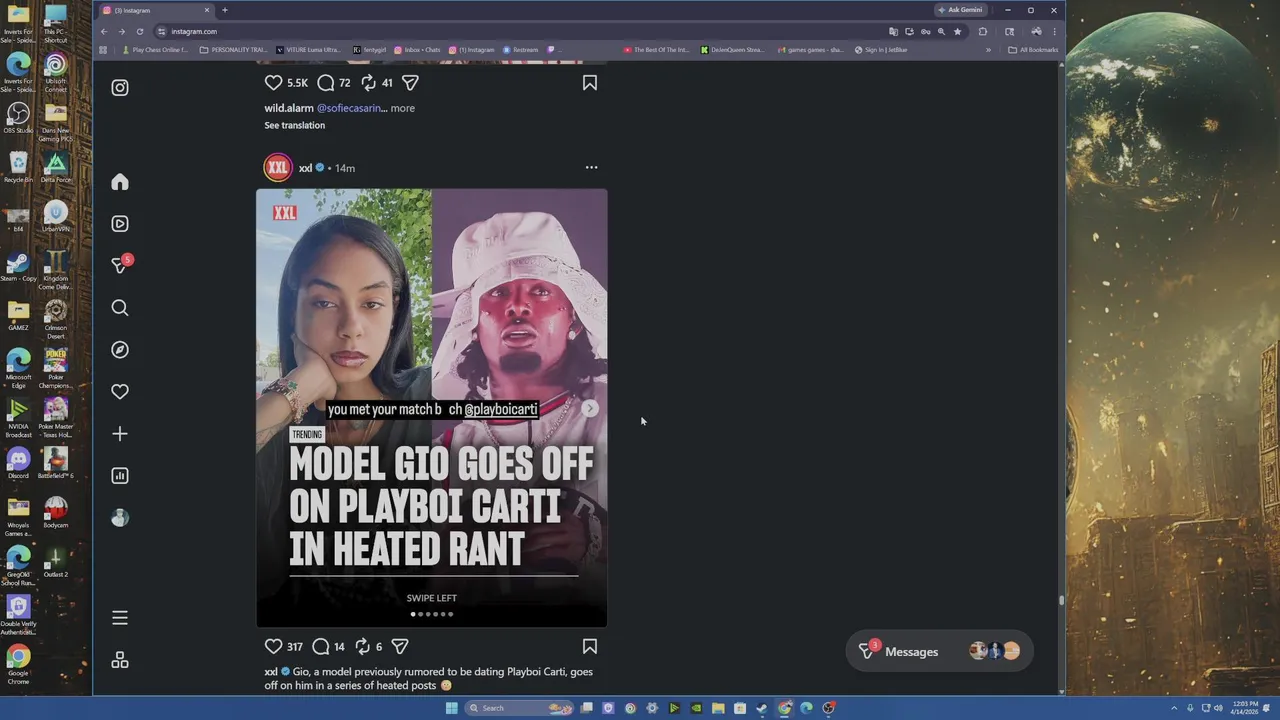
Task: Open Instagram Search in sidebar
Action: (120, 308)
